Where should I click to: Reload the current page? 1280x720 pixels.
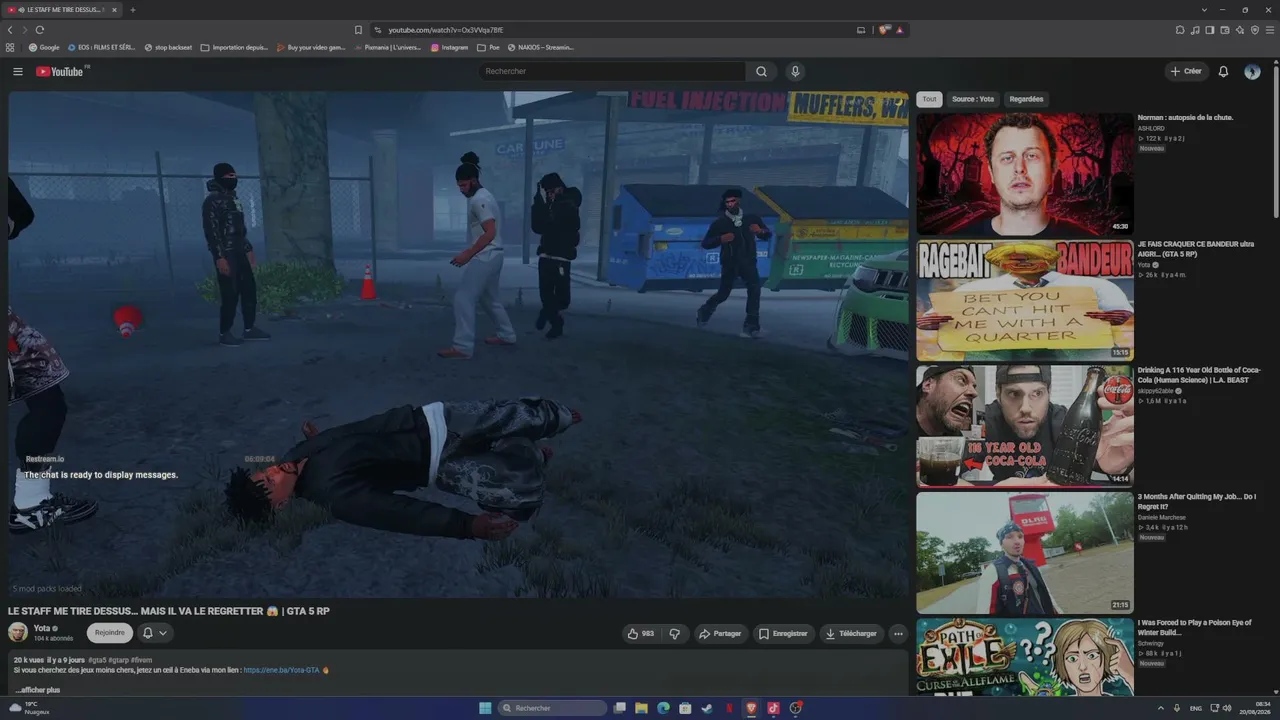tap(40, 30)
